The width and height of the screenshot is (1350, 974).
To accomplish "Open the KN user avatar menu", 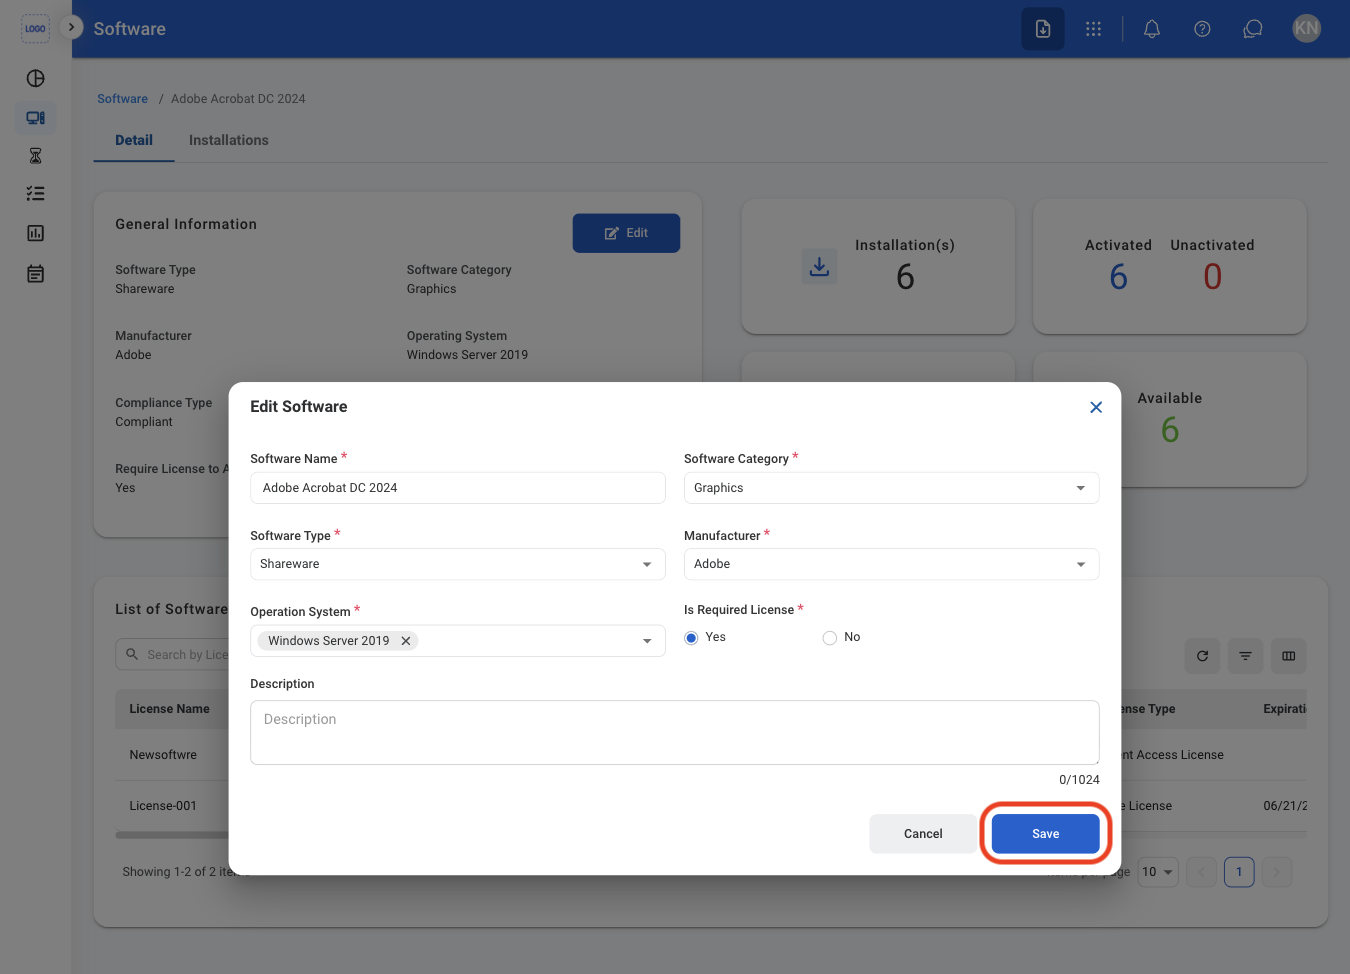I will pos(1306,28).
